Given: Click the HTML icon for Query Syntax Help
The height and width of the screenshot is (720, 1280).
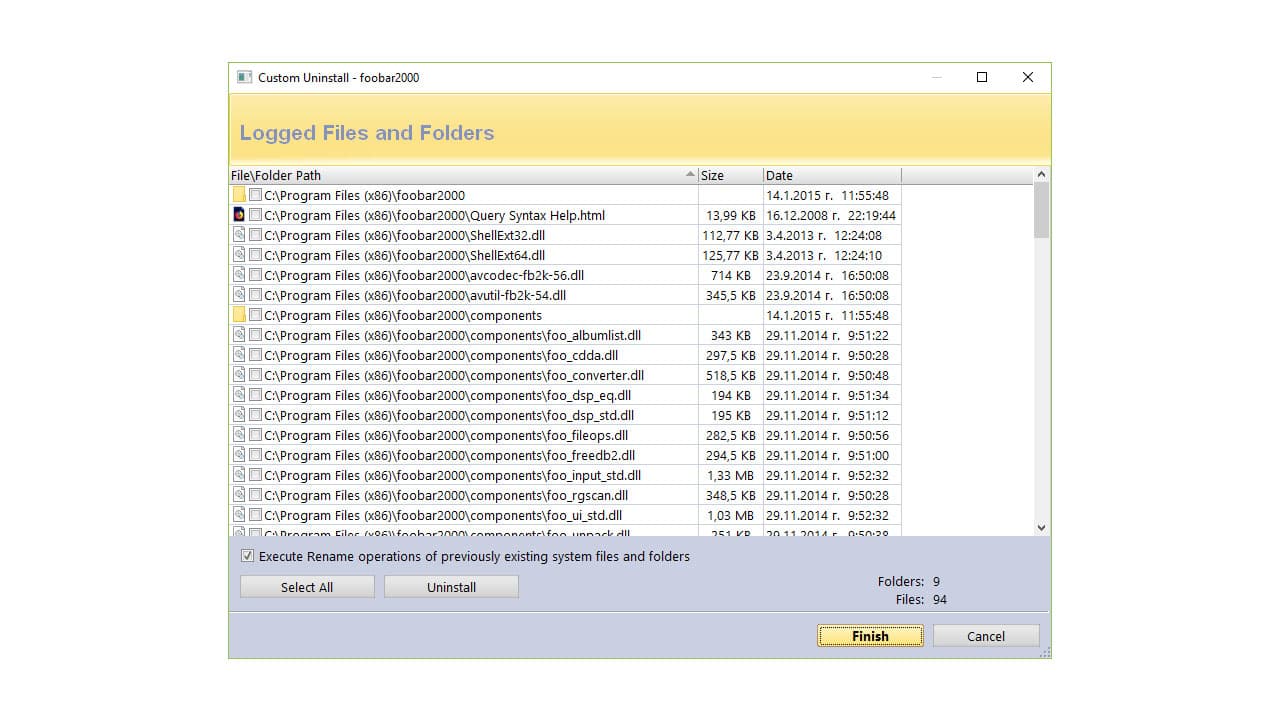Looking at the screenshot, I should coord(238,215).
